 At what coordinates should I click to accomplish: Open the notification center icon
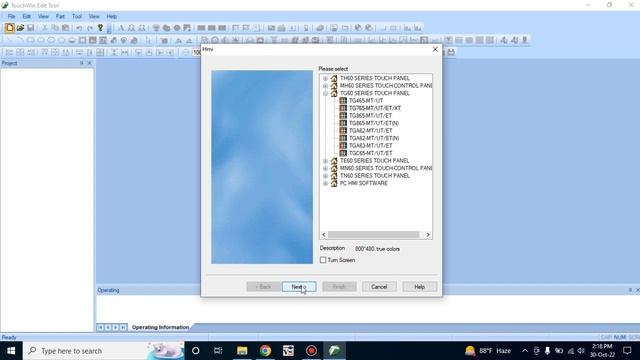click(627, 351)
